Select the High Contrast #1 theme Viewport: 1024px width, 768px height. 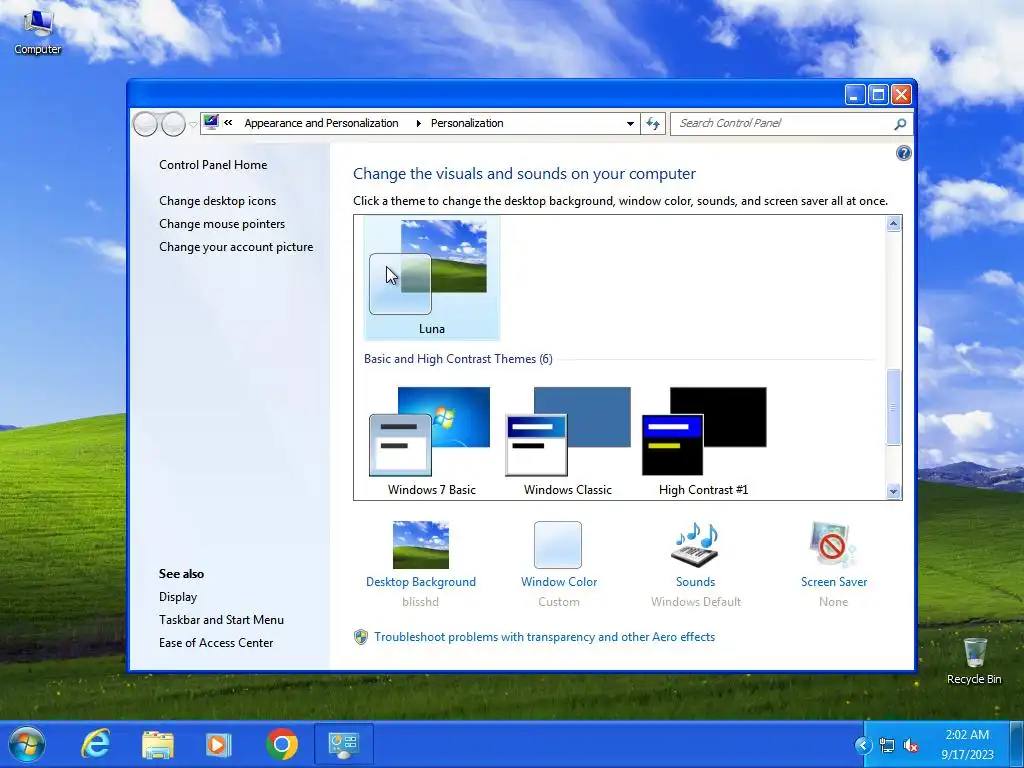click(703, 441)
